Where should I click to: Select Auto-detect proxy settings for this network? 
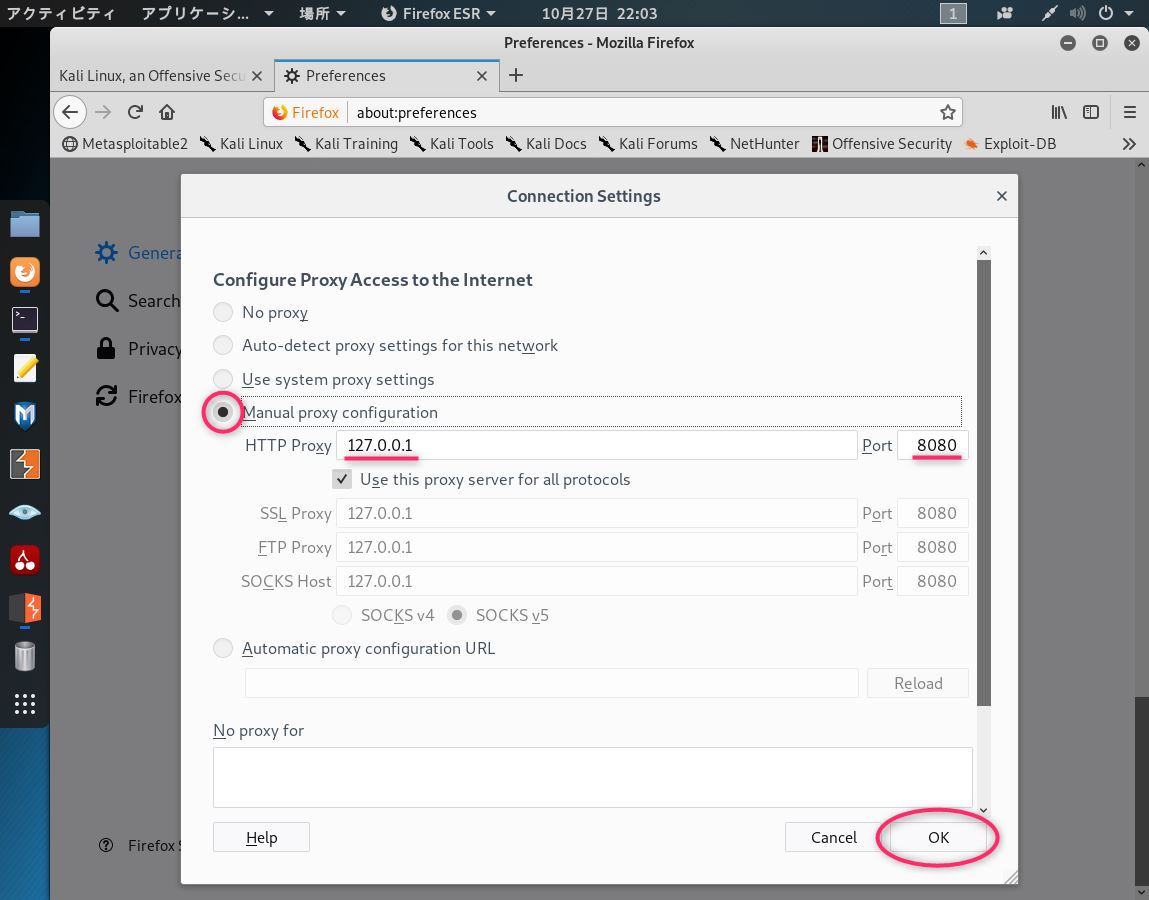click(x=223, y=345)
